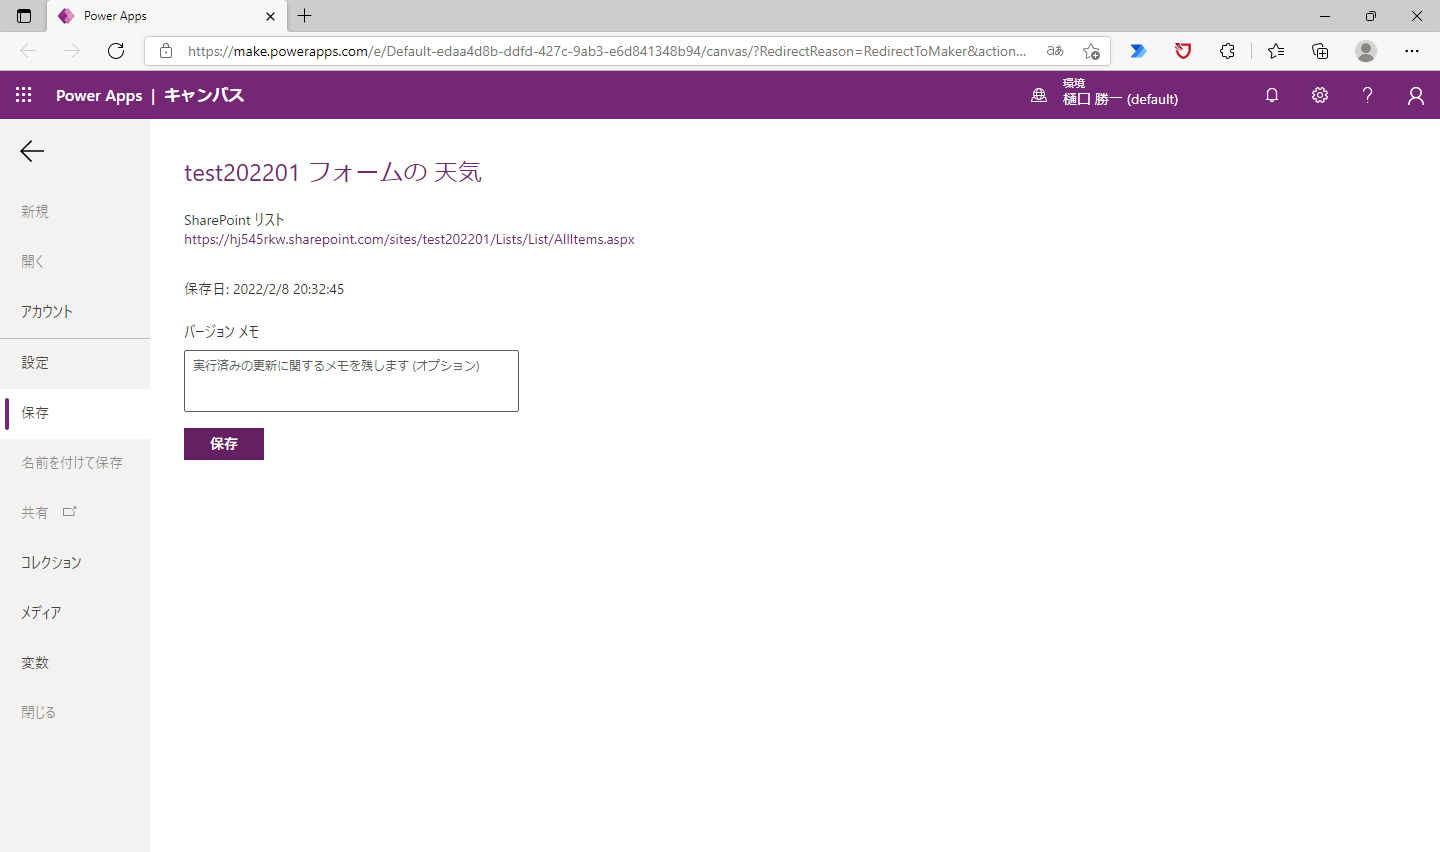Image resolution: width=1440 pixels, height=852 pixels.
Task: Open the tab actions menu icon
Action: 24,16
